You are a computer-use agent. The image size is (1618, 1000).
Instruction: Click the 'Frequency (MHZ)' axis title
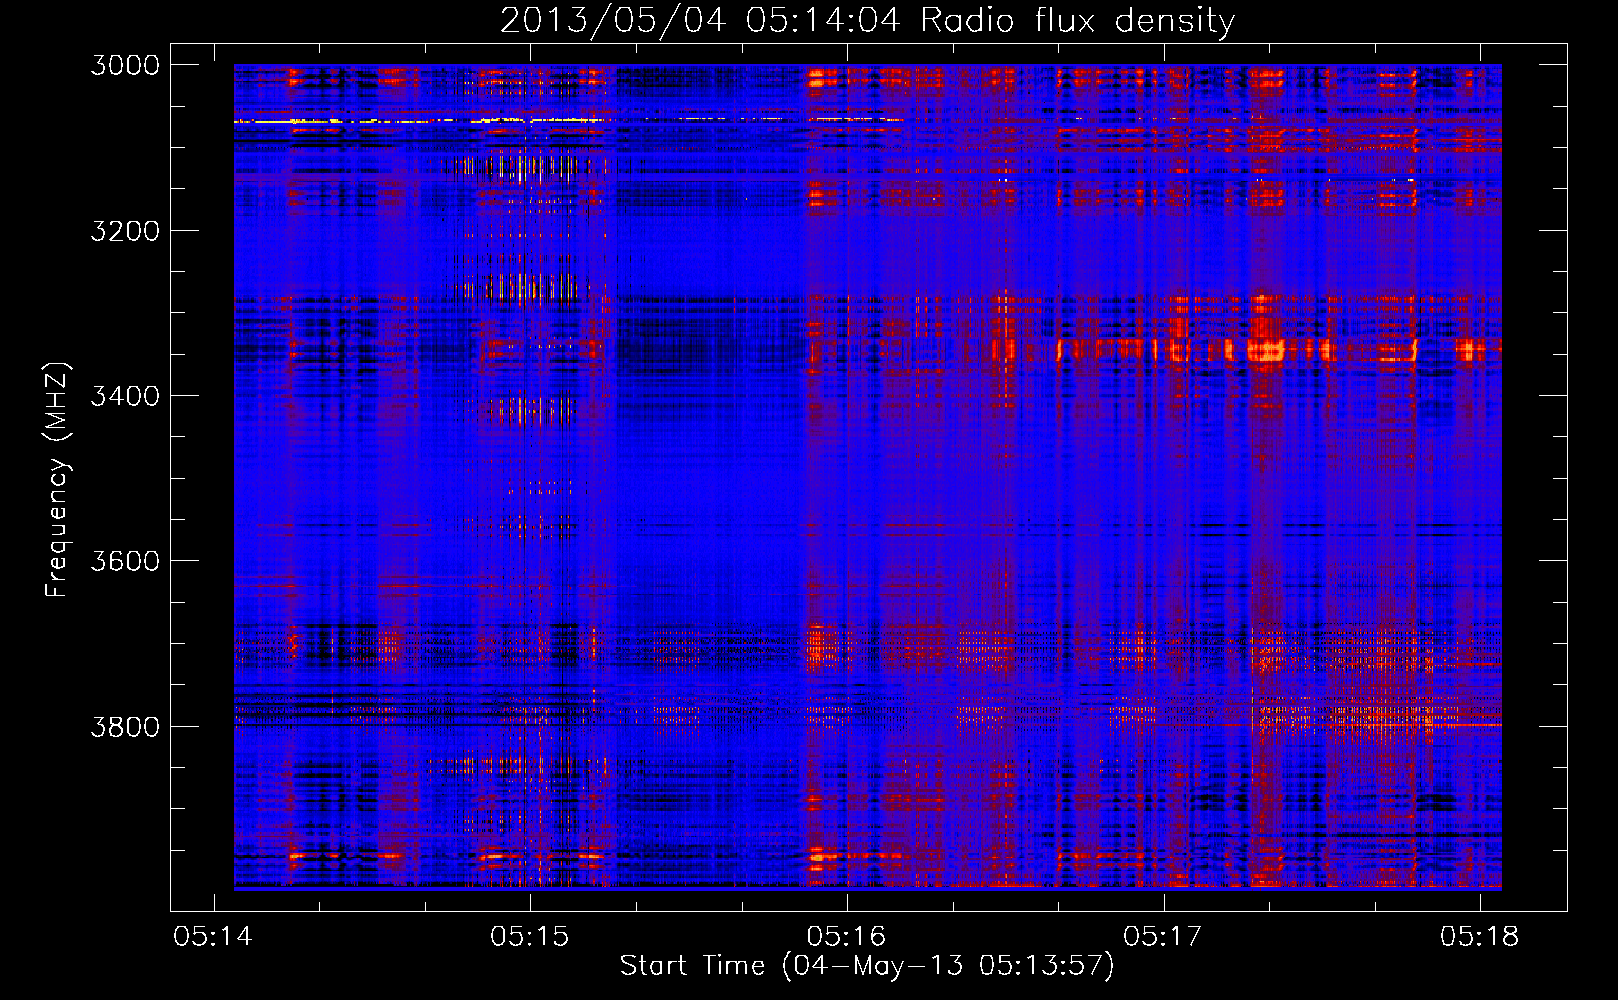[58, 479]
